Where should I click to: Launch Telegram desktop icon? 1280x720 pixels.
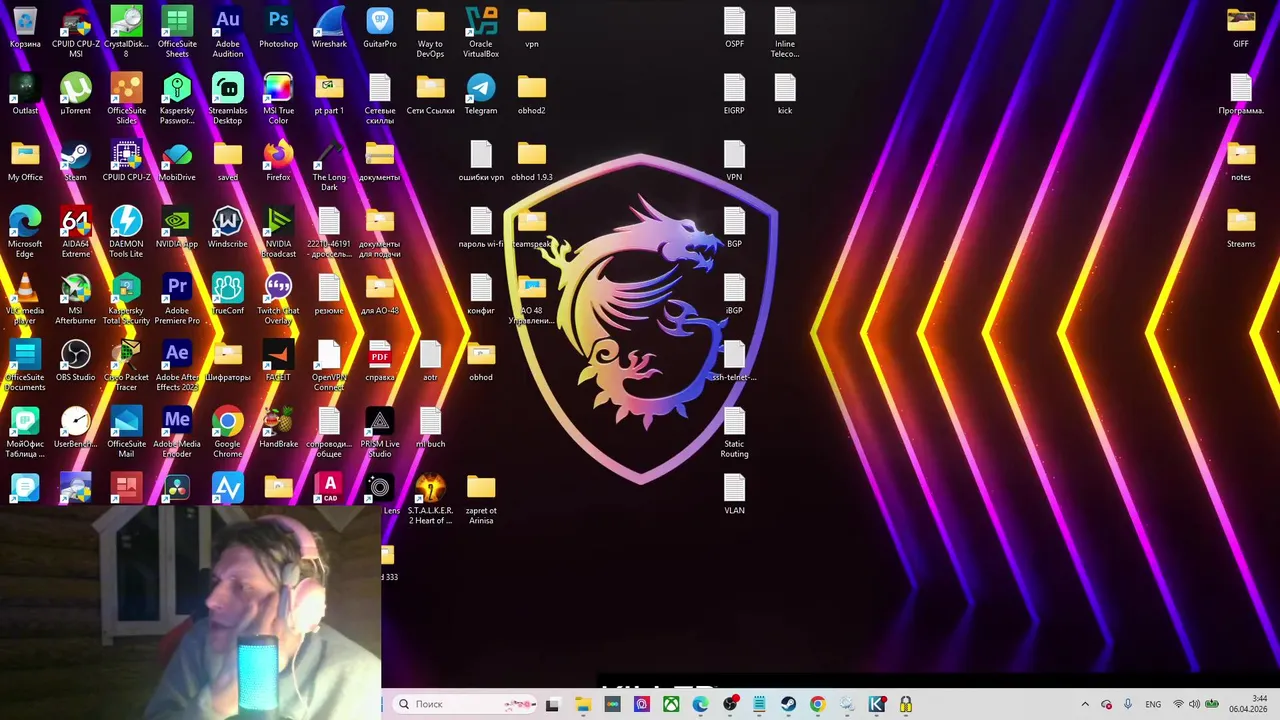click(481, 95)
